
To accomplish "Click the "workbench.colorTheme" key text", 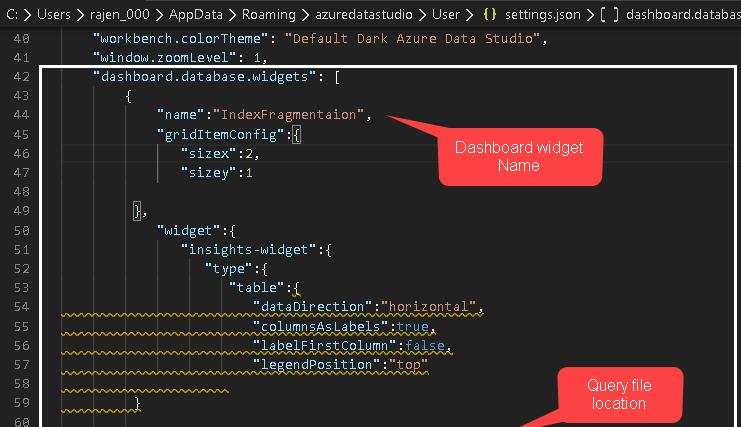I will [x=181, y=38].
